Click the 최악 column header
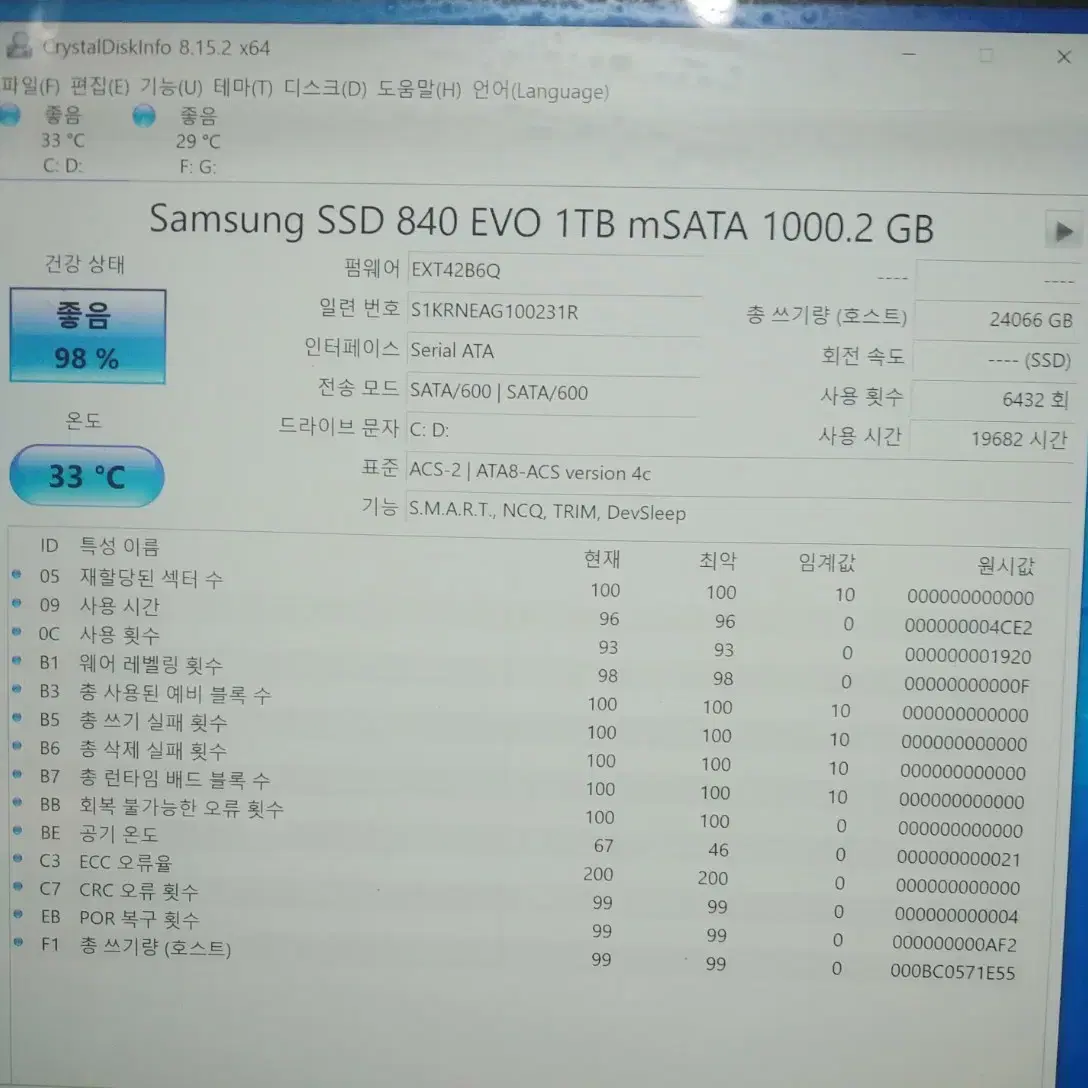This screenshot has height=1088, width=1088. (717, 561)
